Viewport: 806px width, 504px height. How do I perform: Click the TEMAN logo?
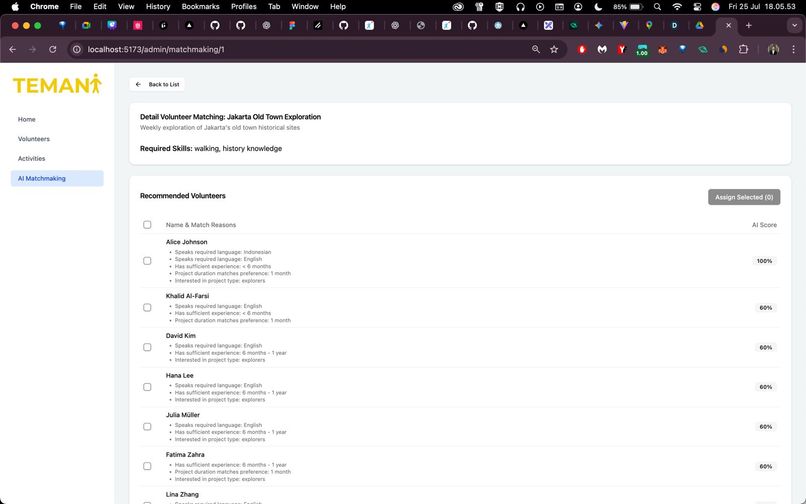[57, 84]
